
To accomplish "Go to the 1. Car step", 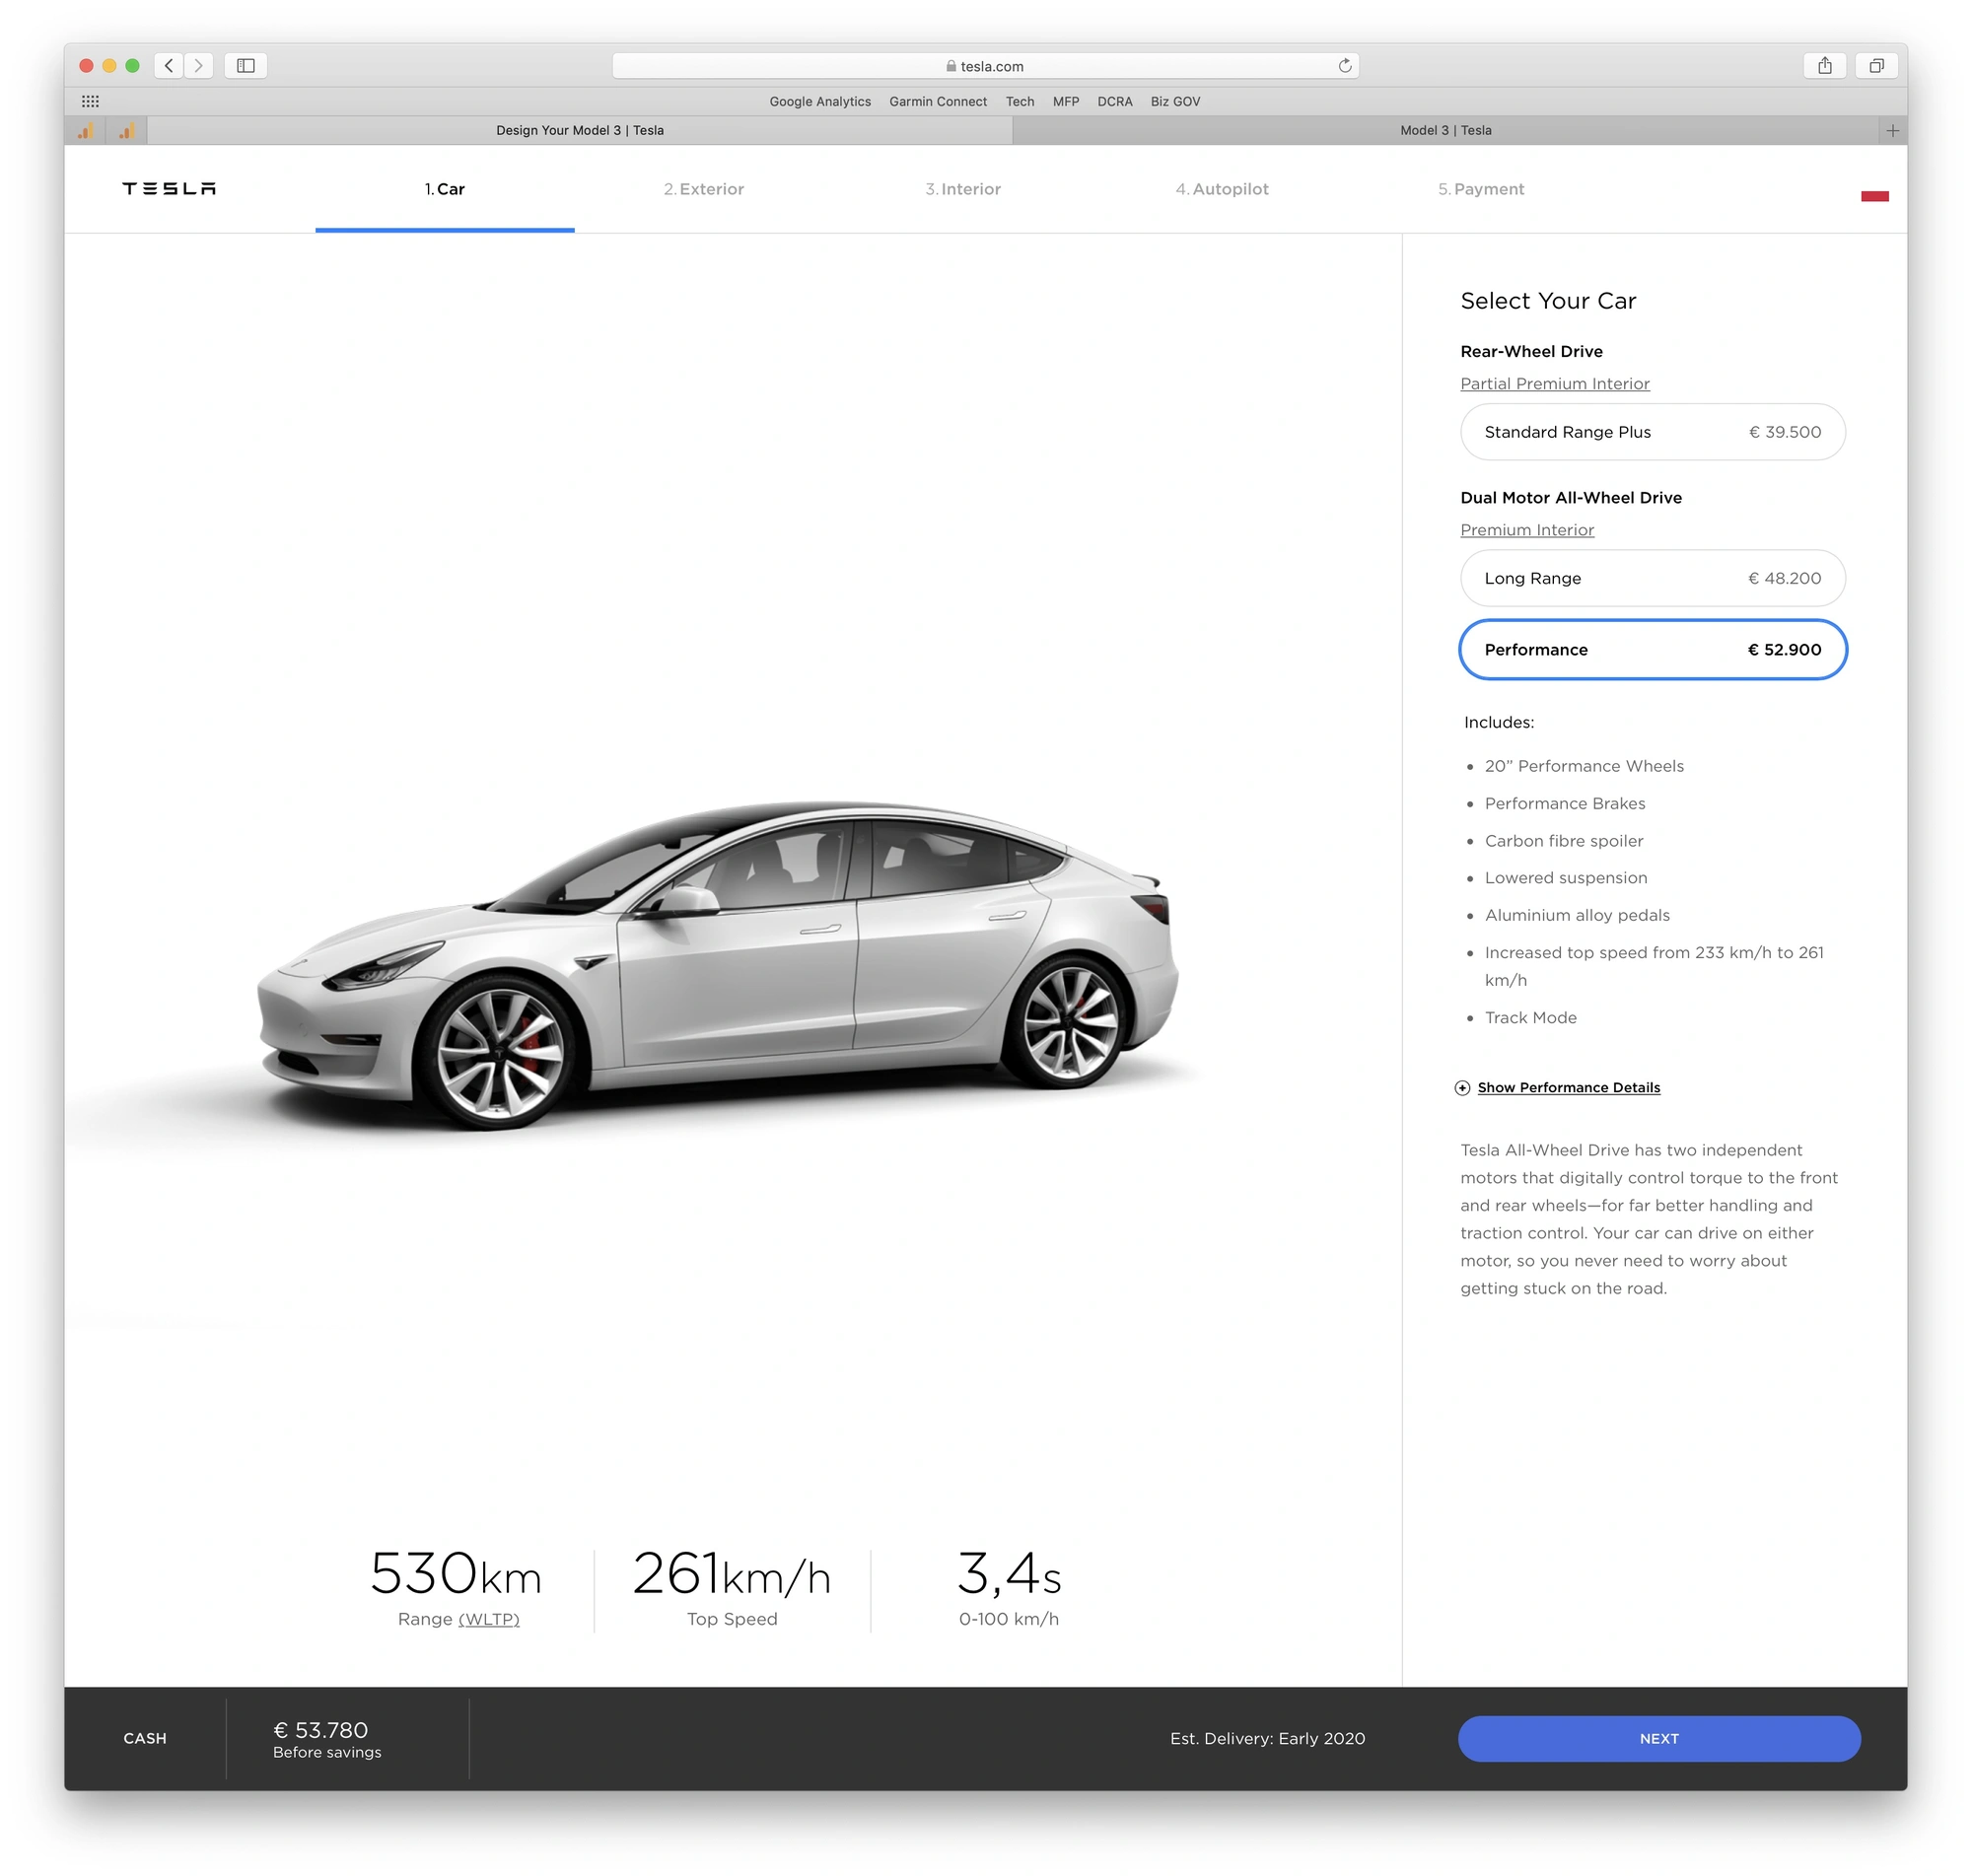I will click(444, 189).
